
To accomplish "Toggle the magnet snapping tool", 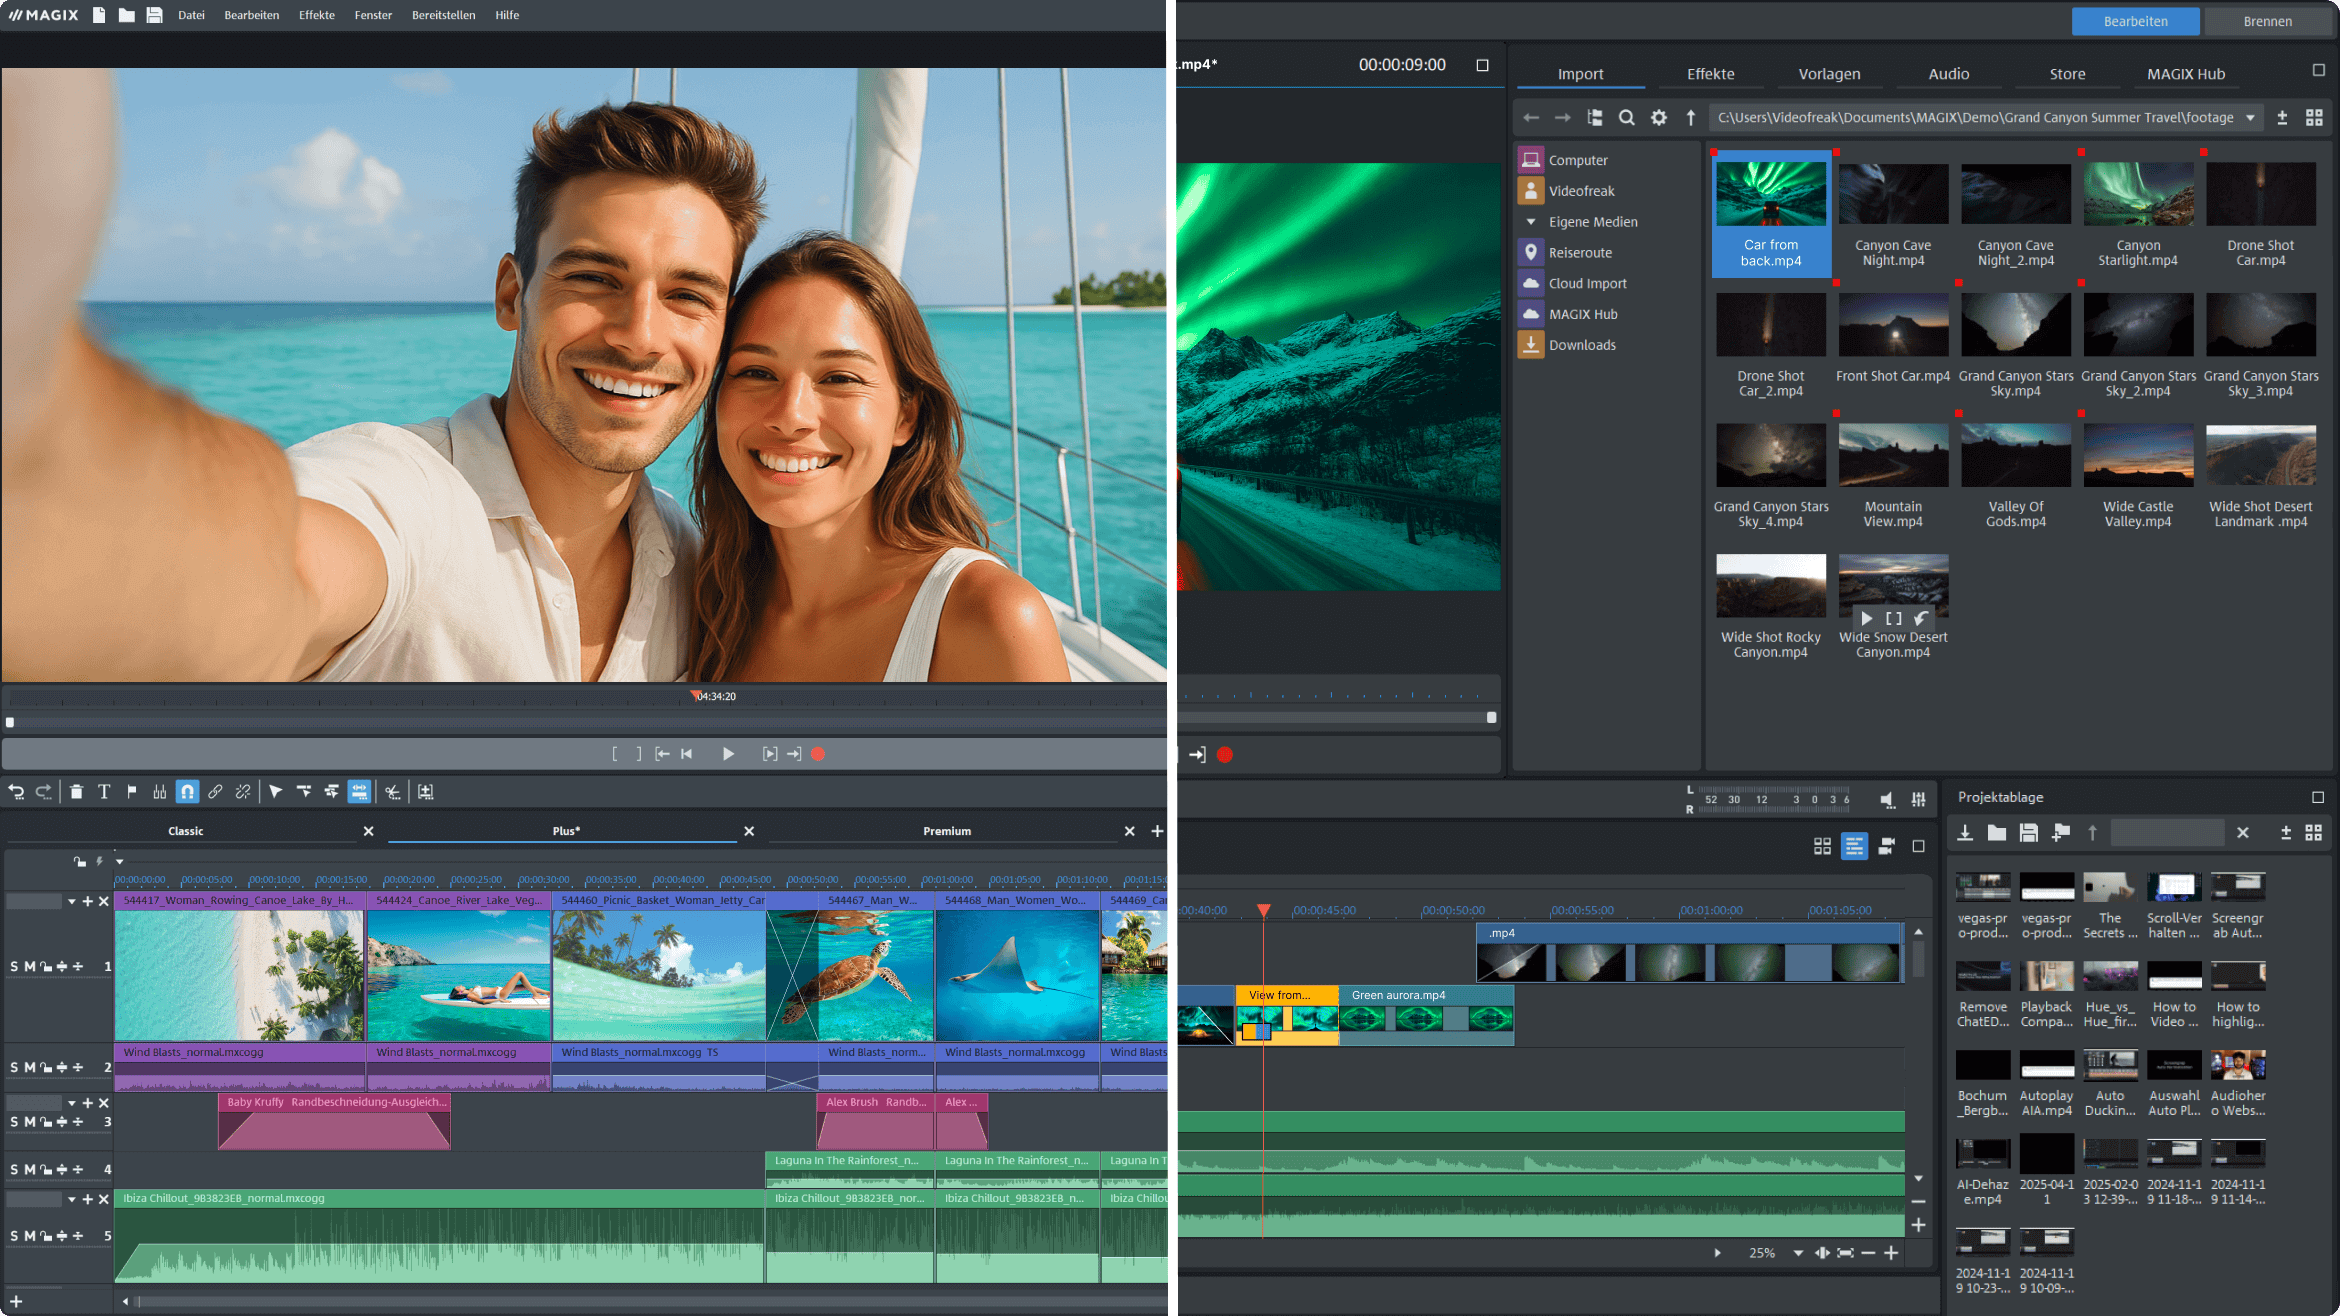I will [187, 792].
